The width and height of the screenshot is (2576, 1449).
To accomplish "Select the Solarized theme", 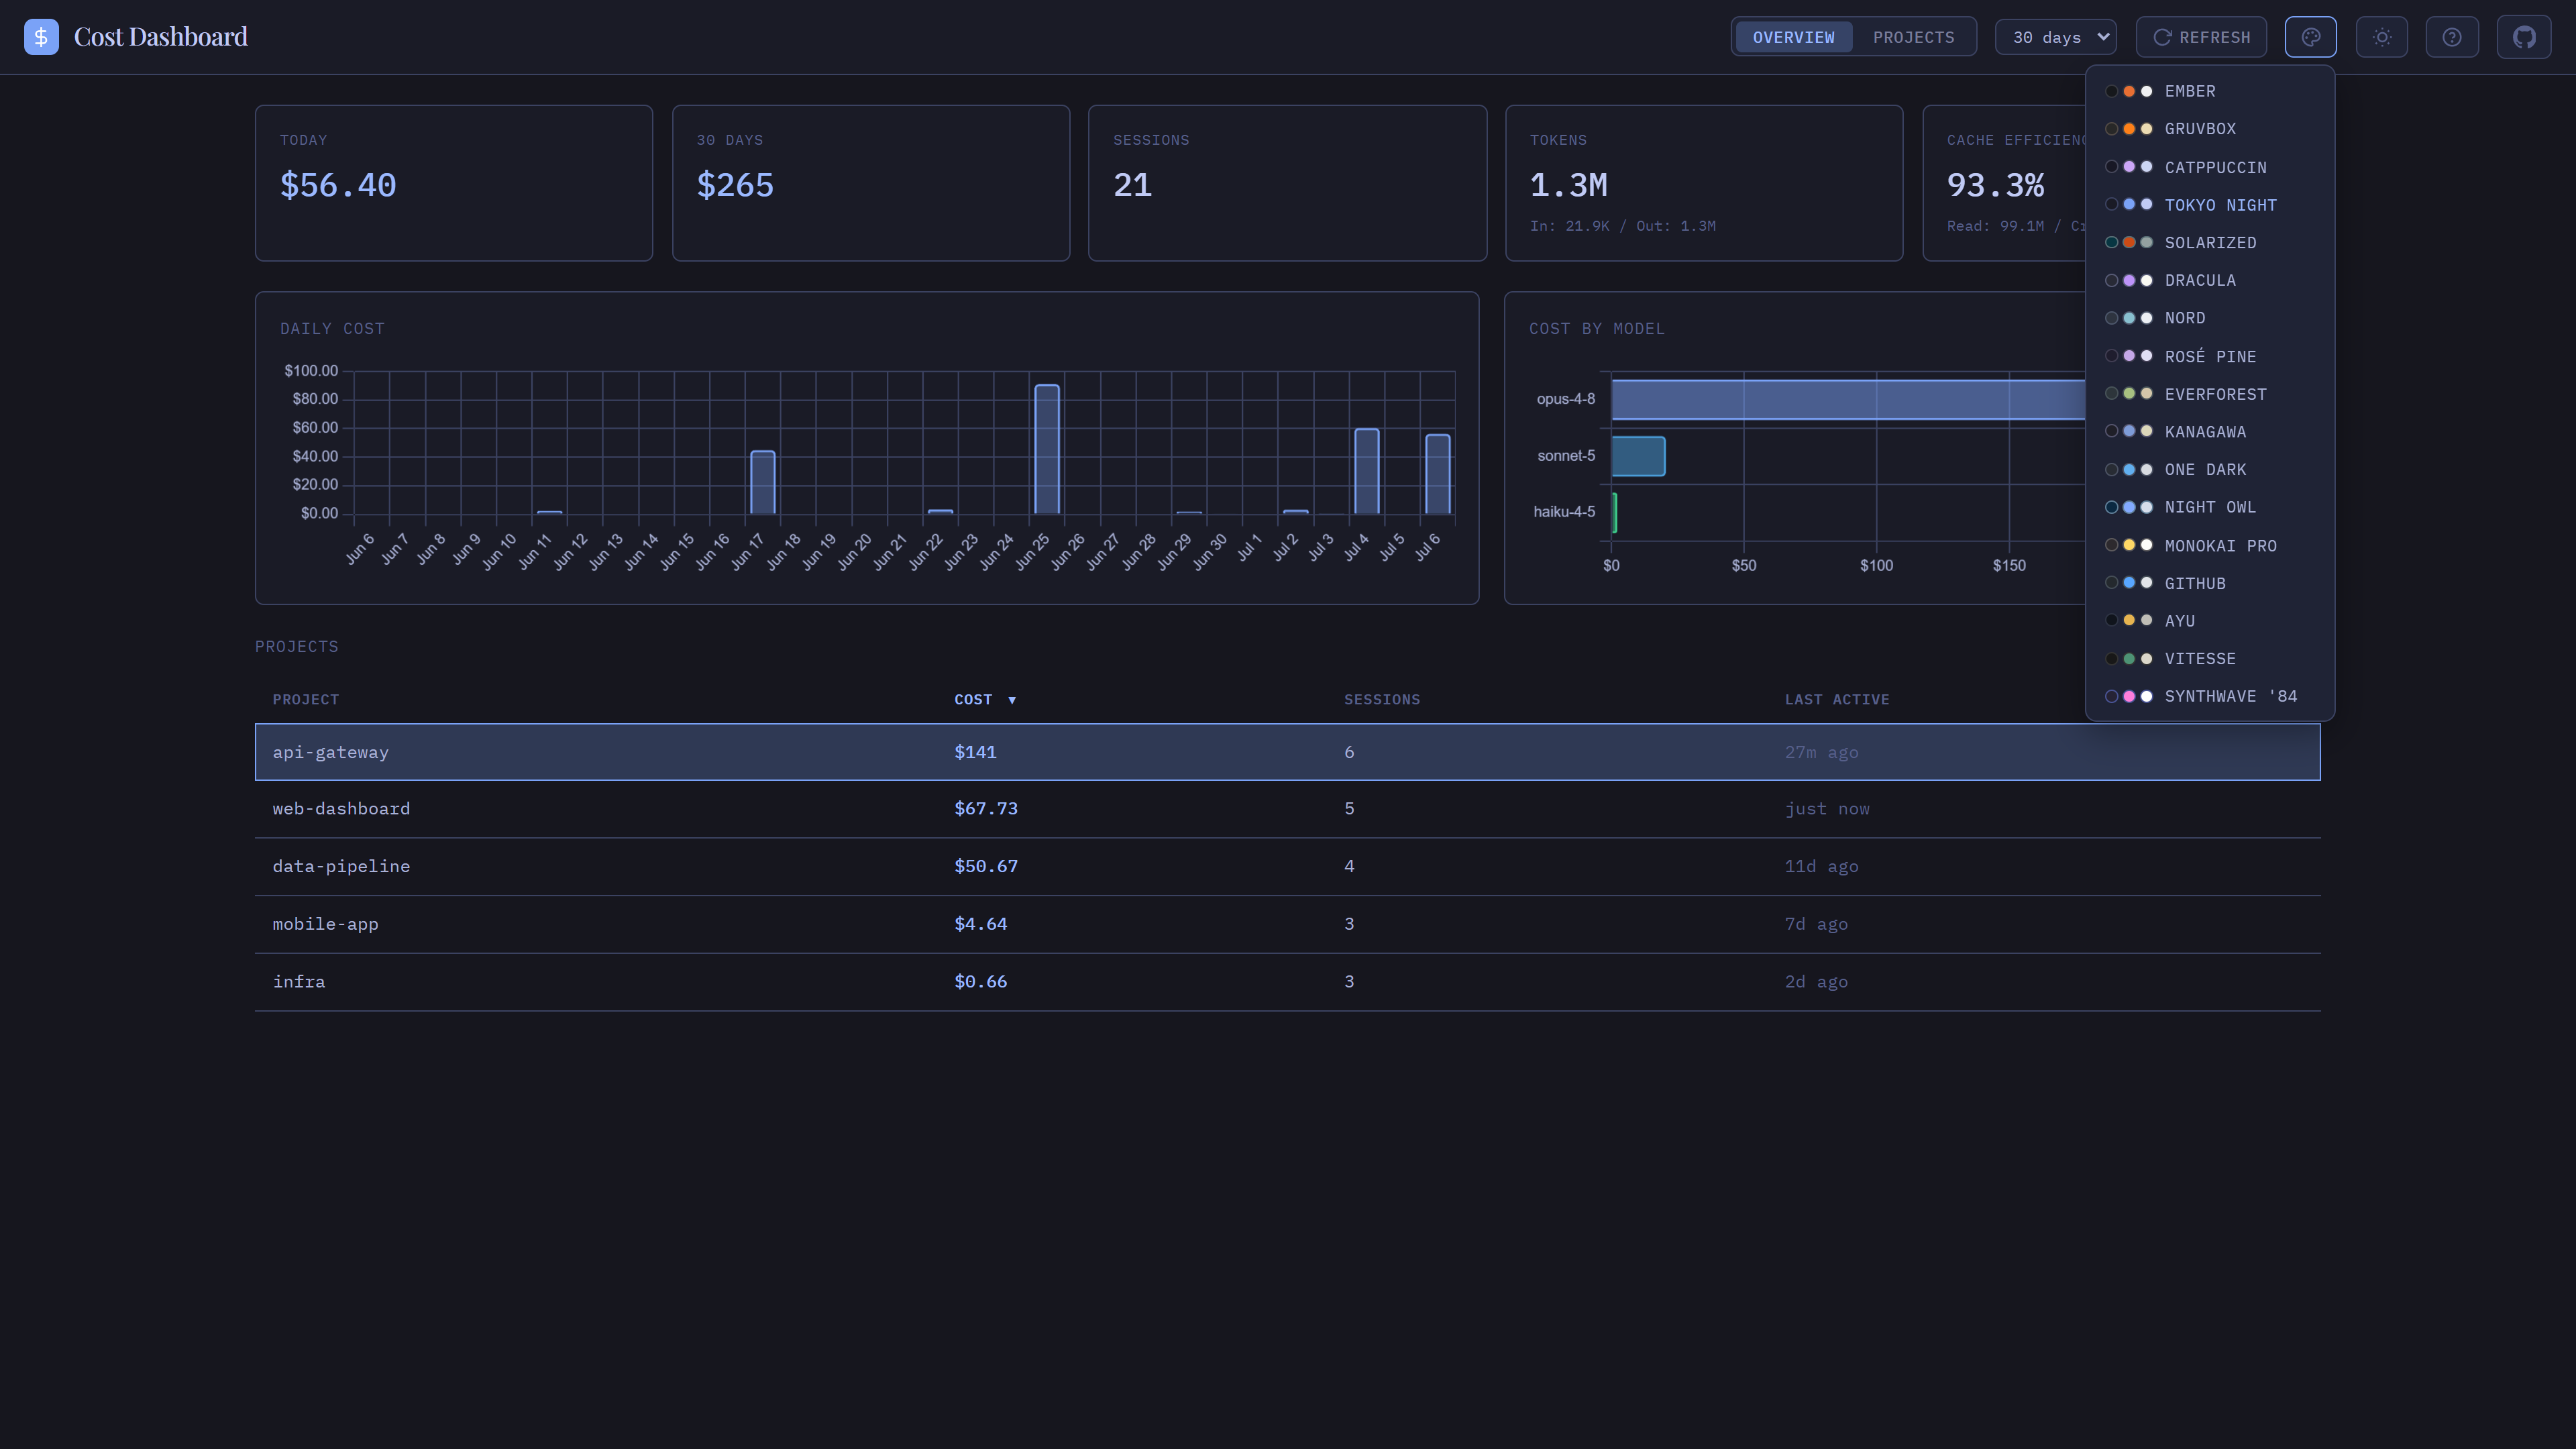I will [x=2210, y=243].
